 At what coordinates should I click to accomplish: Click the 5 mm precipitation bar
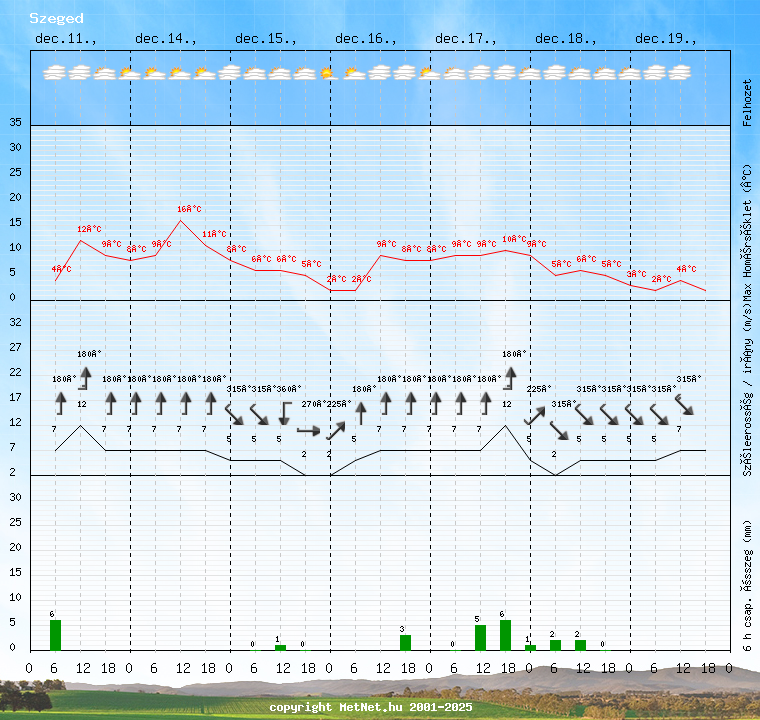(x=480, y=637)
